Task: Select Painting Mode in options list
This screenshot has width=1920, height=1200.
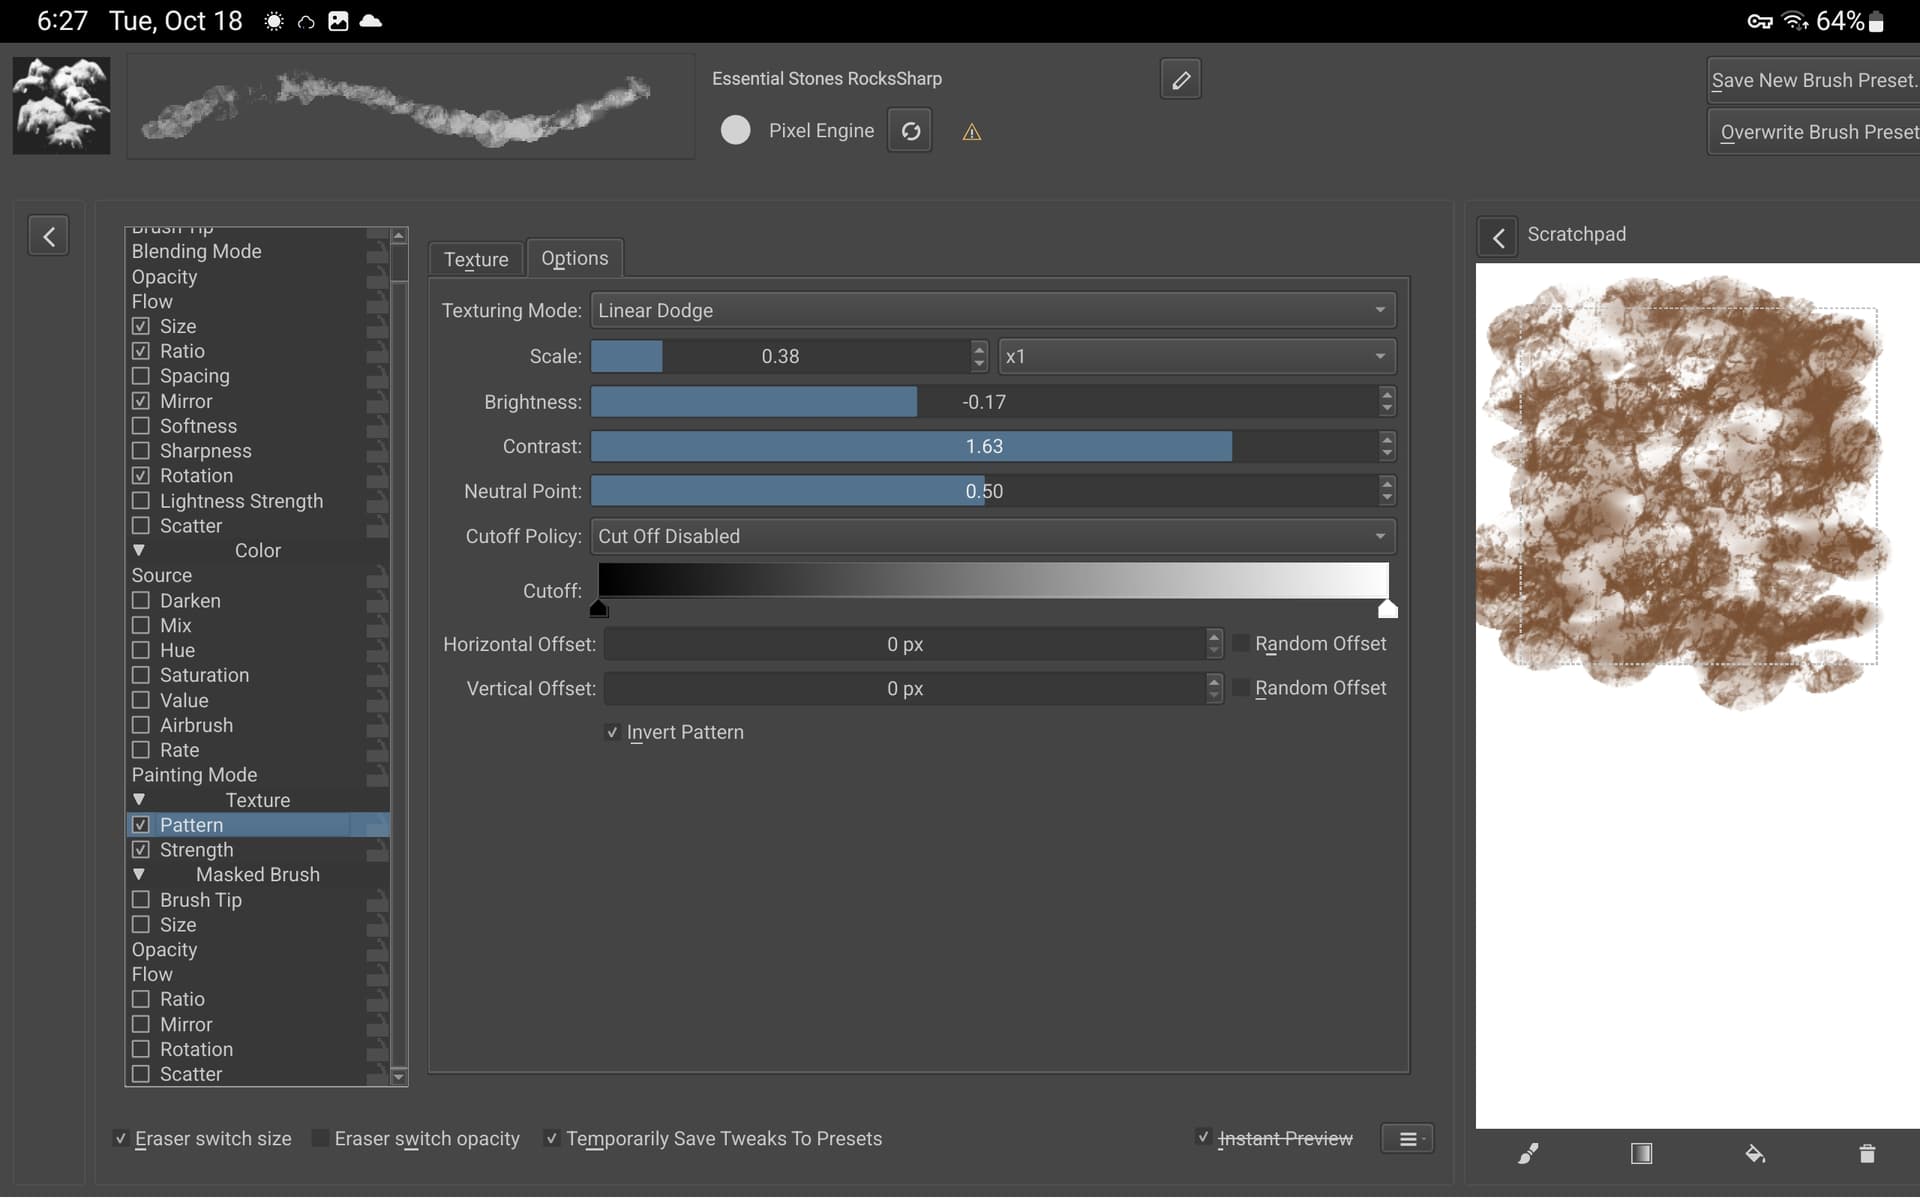Action: (195, 775)
